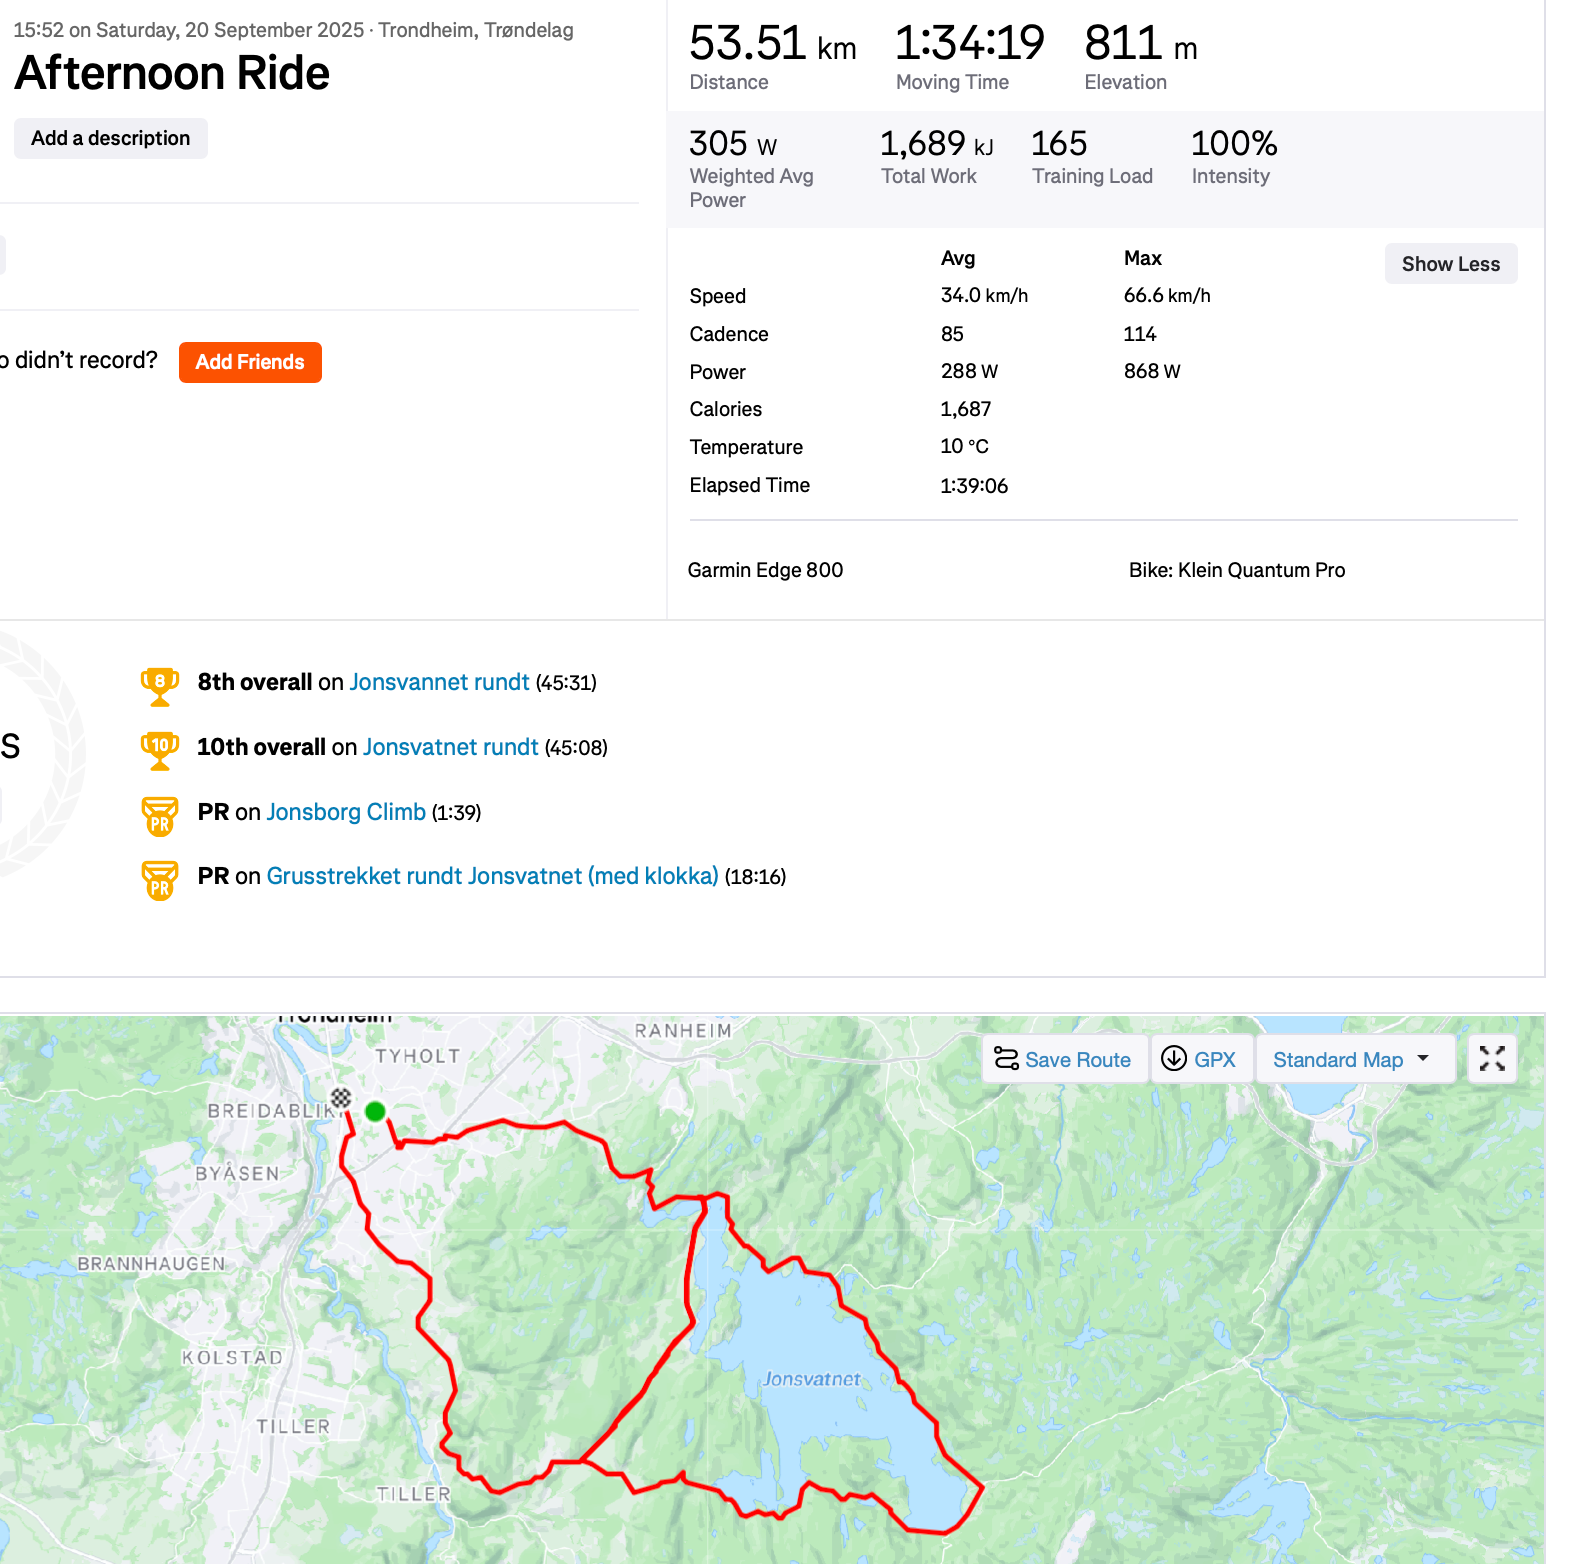1590x1564 pixels.
Task: Click the Grusstrekket PR medal icon
Action: point(160,880)
